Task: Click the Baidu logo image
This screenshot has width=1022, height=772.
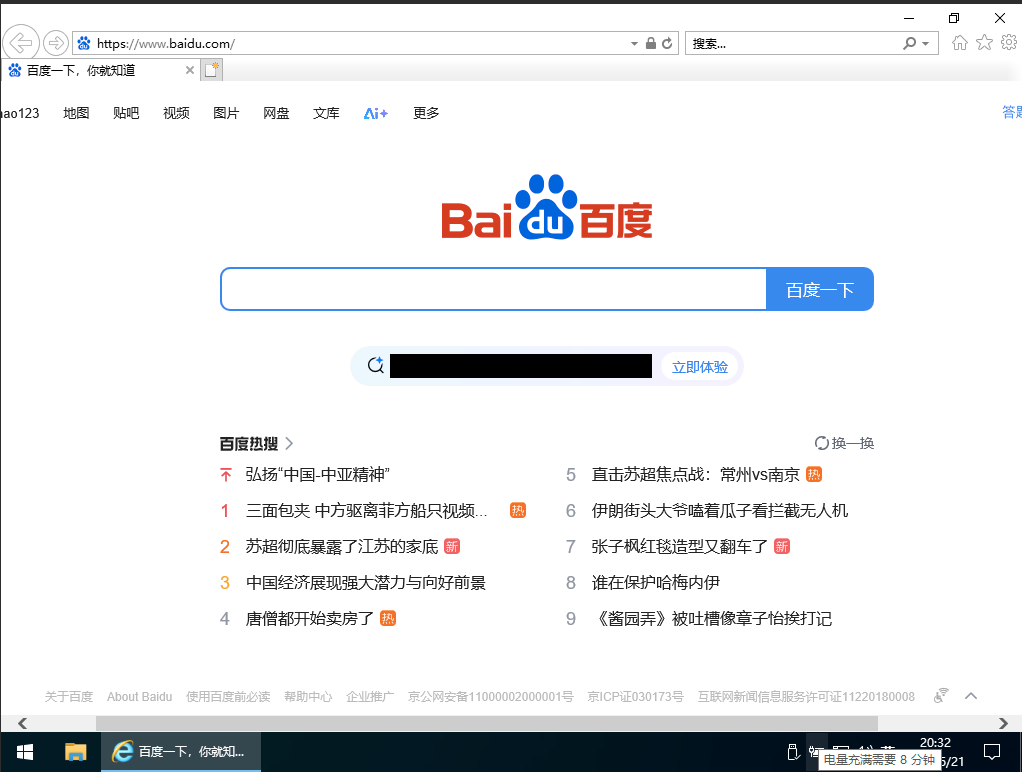Action: pyautogui.click(x=547, y=207)
